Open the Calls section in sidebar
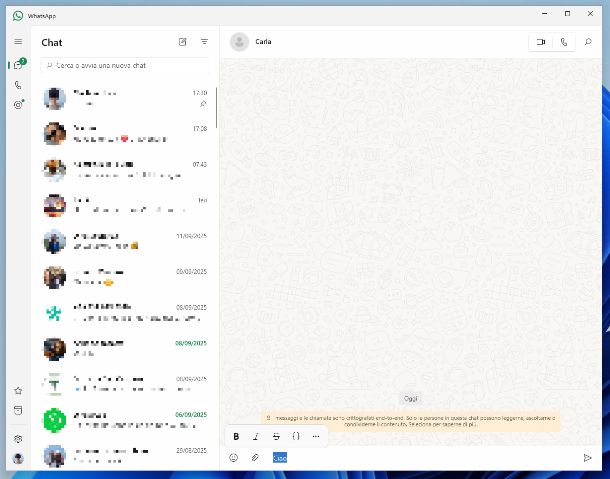The height and width of the screenshot is (479, 610). 18,85
